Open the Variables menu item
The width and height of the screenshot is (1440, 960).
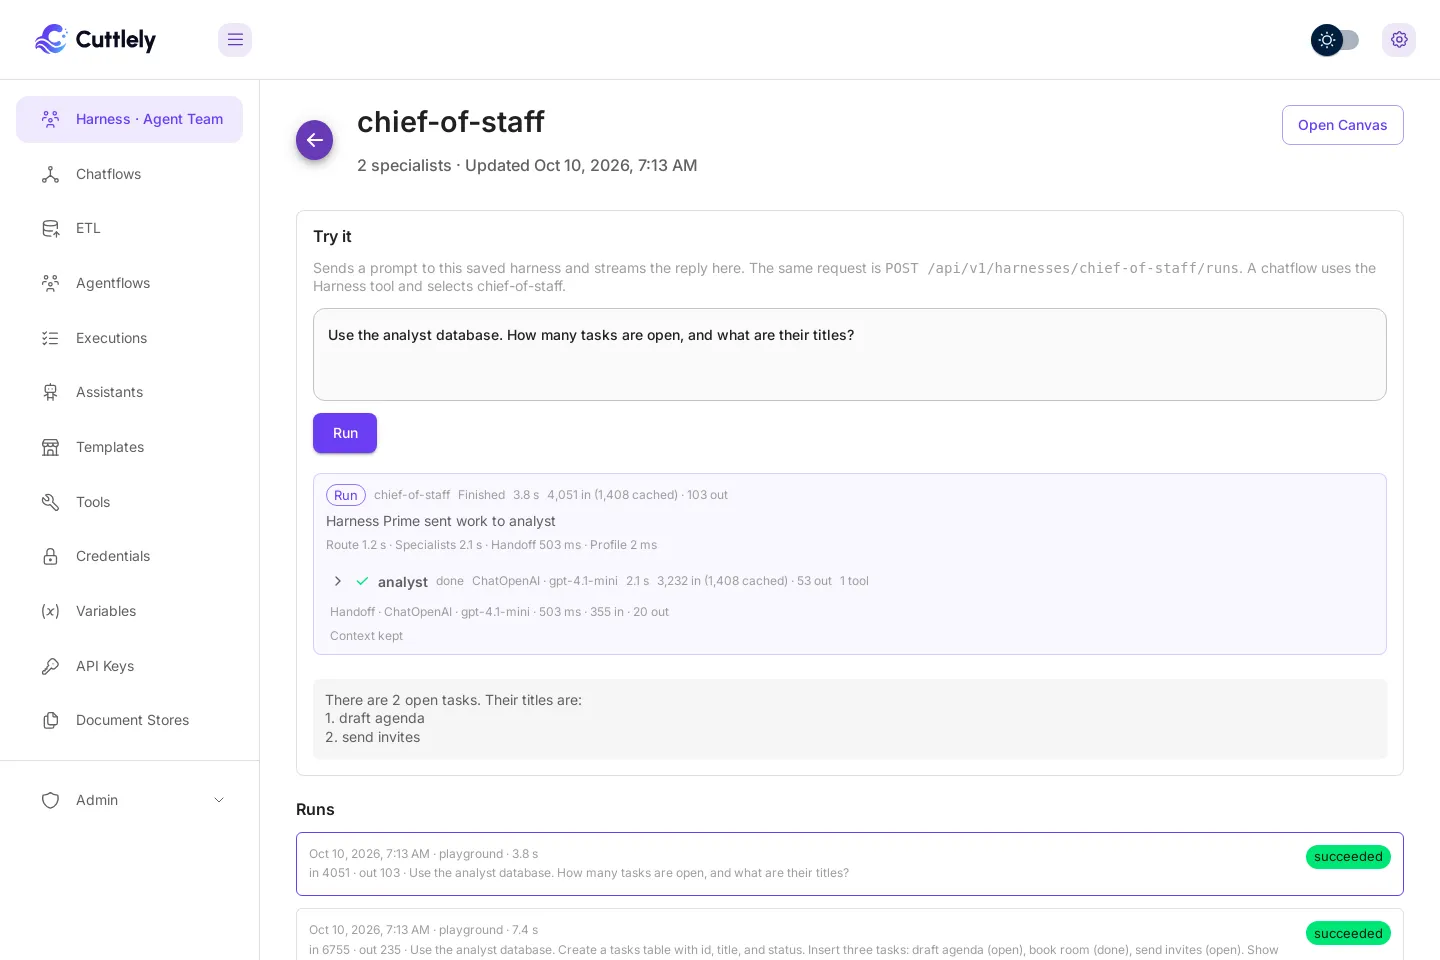pyautogui.click(x=129, y=611)
